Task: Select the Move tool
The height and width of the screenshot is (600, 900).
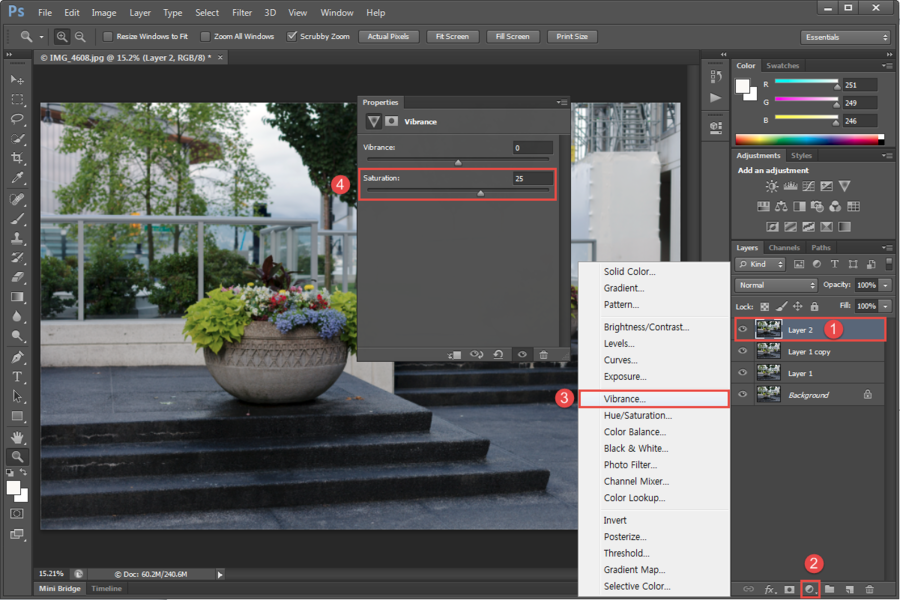Action: tap(17, 79)
